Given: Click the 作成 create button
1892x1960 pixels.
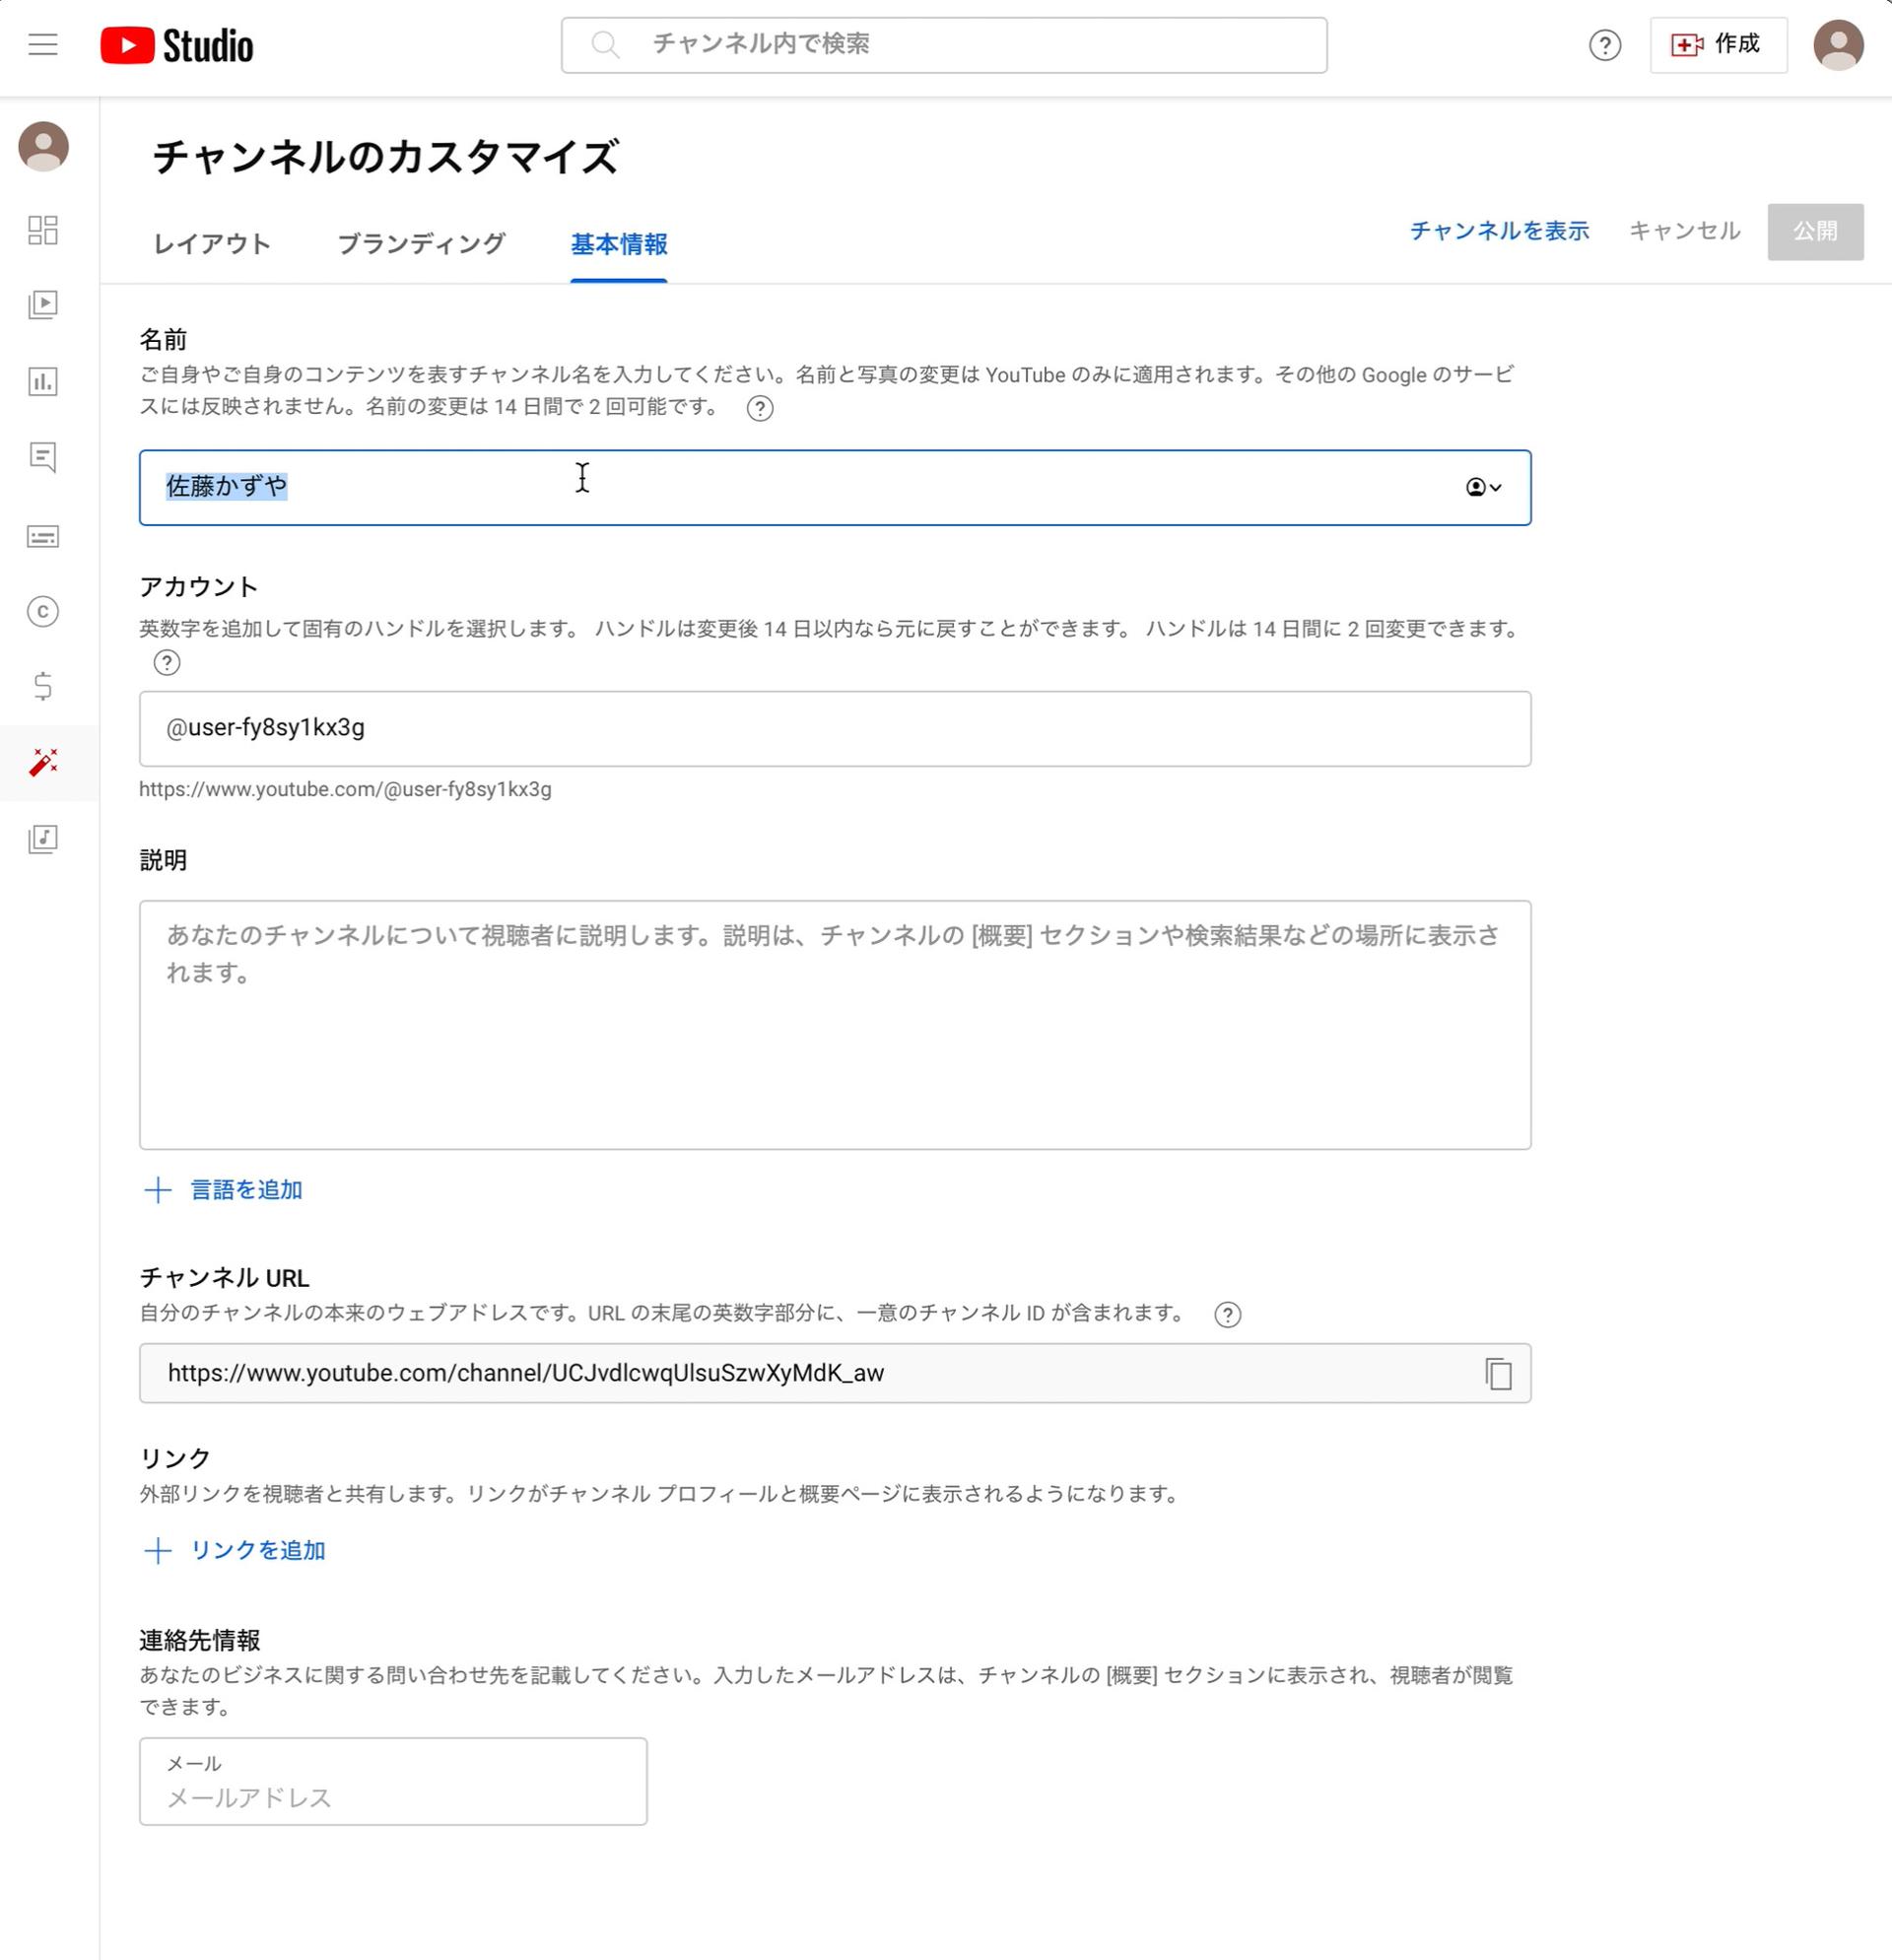Looking at the screenshot, I should pos(1718,45).
